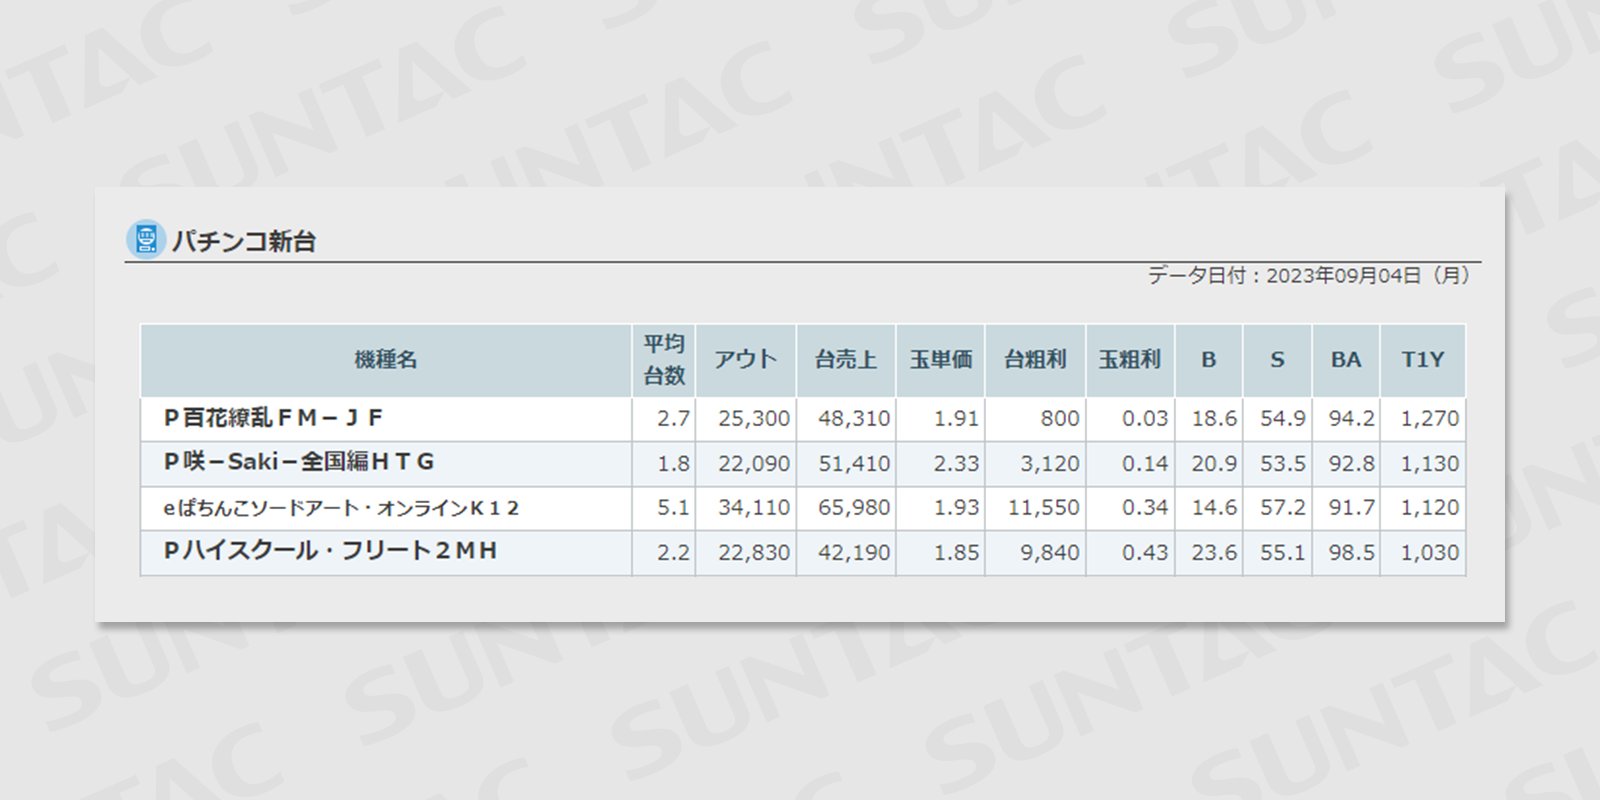Click the 台粗利 value 9,840
The width and height of the screenshot is (1600, 800).
pos(1050,553)
